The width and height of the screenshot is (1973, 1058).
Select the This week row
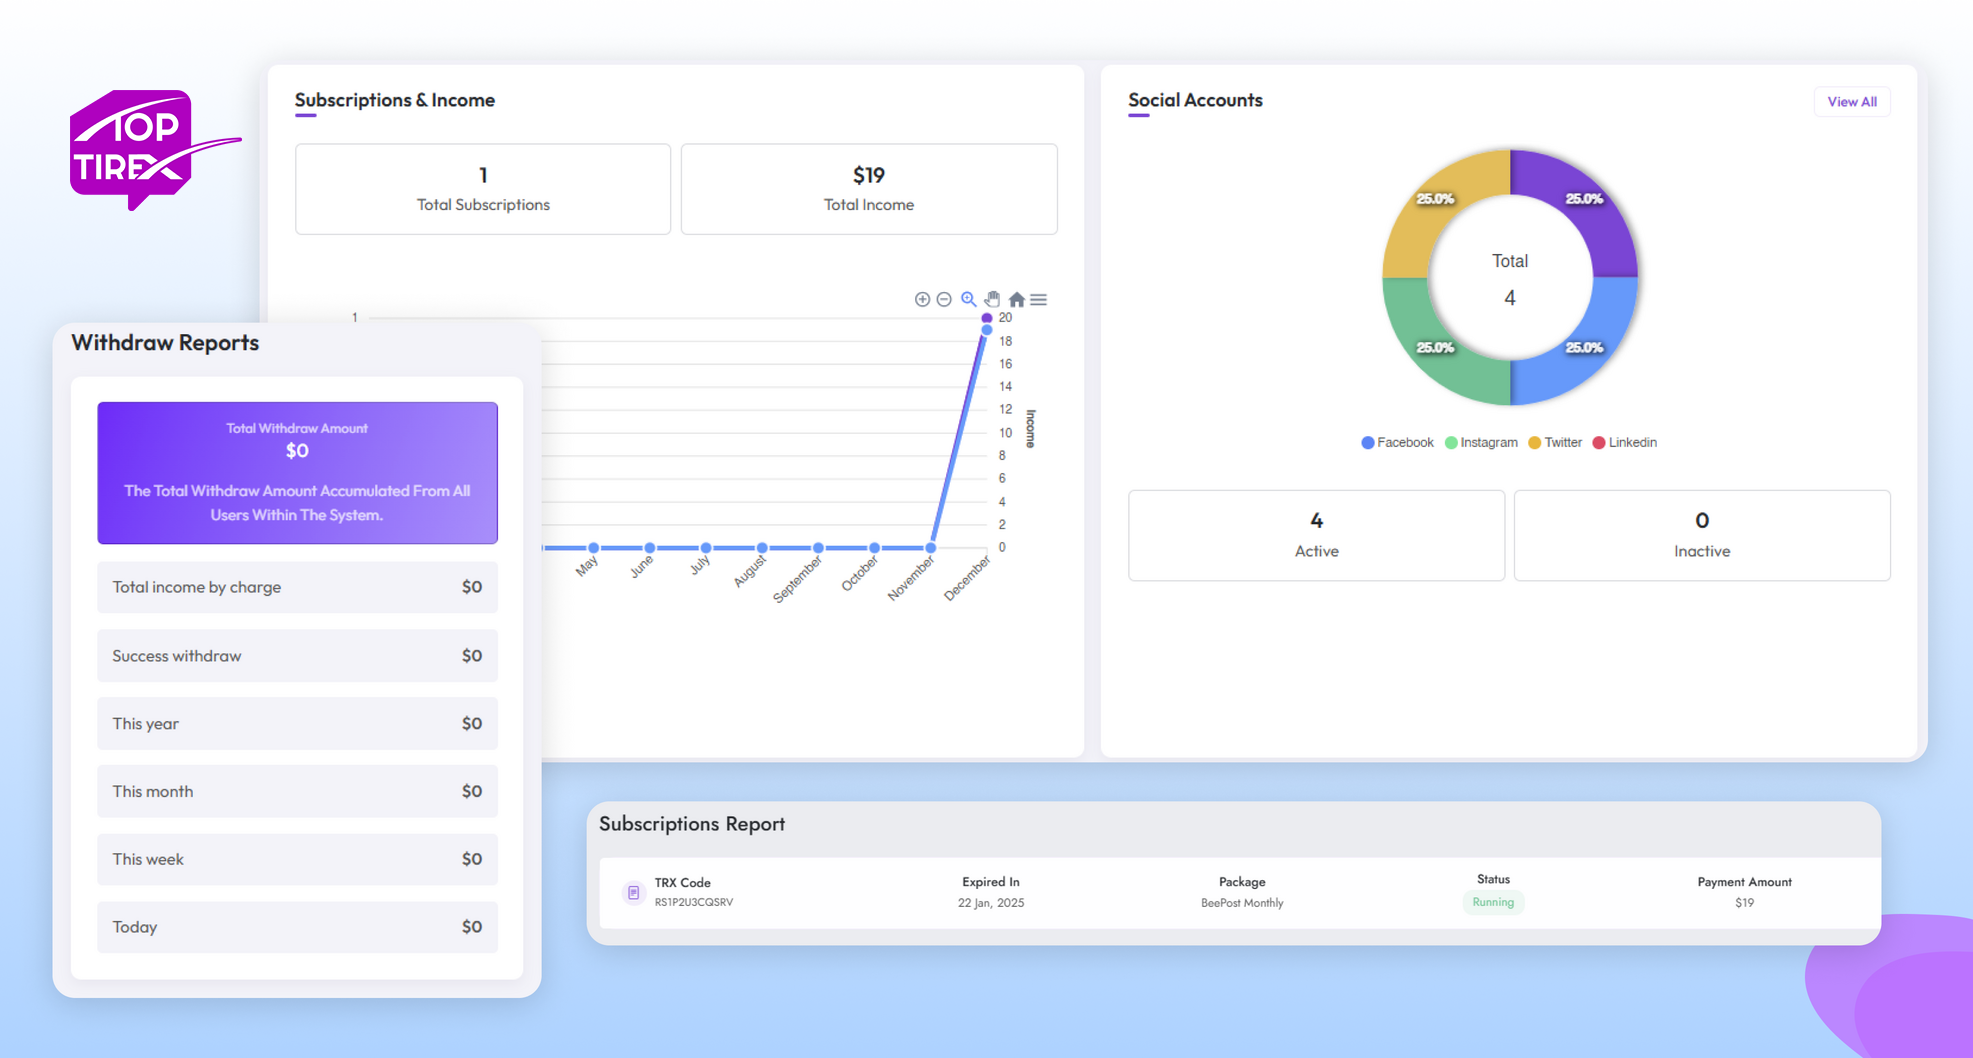(297, 859)
